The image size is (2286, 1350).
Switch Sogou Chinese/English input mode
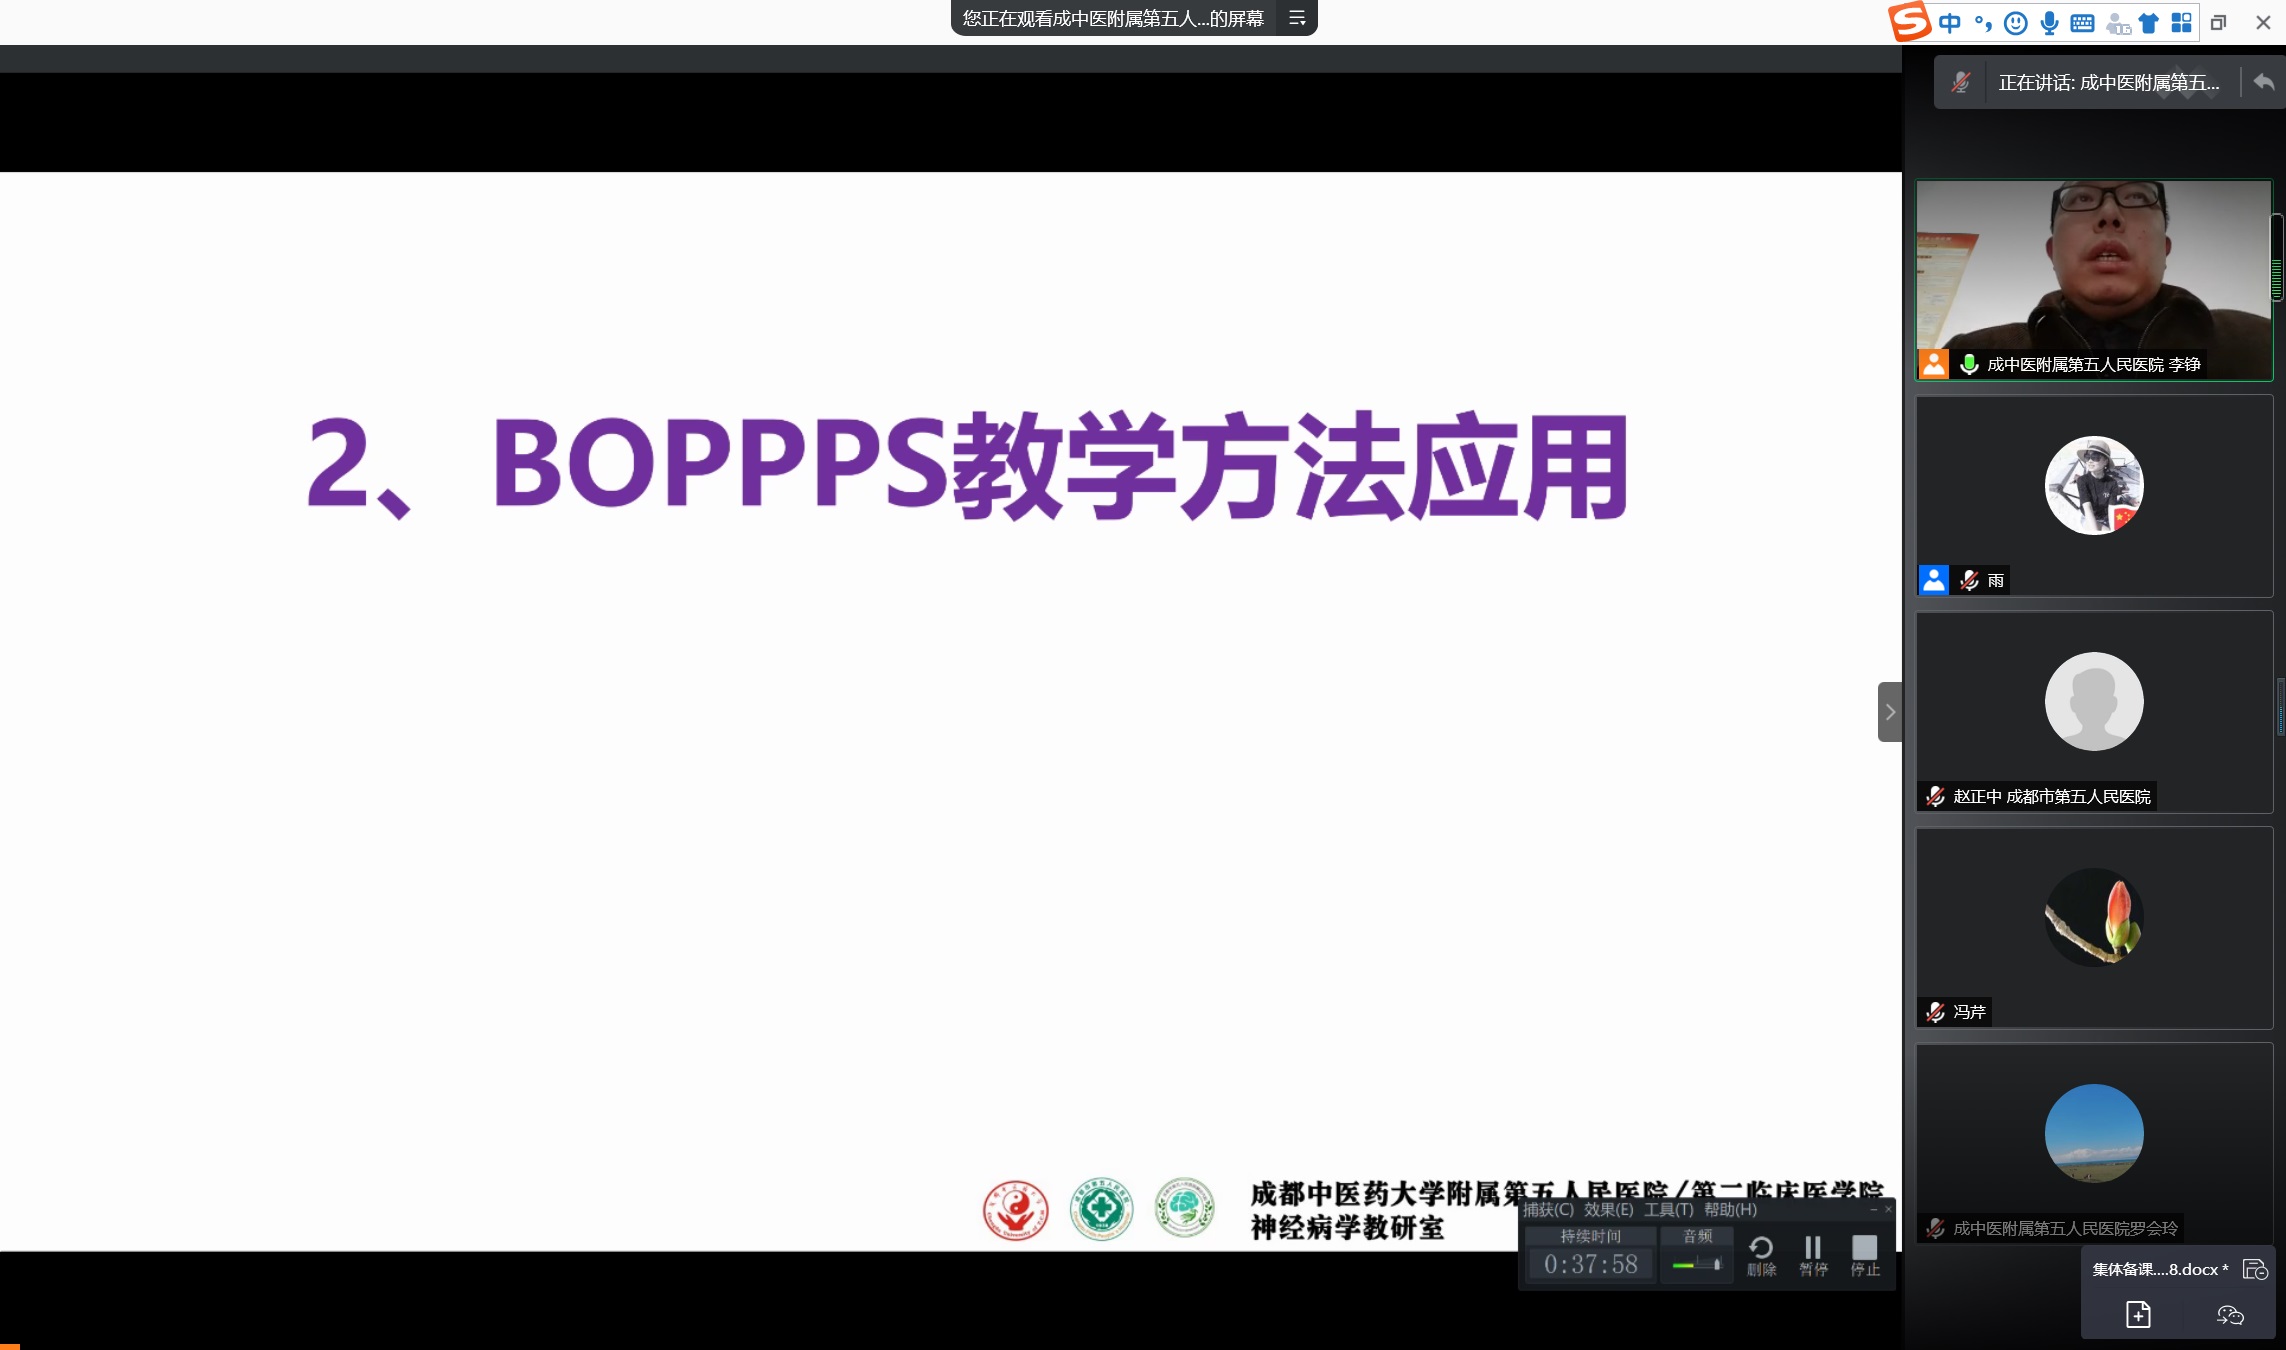[x=1949, y=23]
